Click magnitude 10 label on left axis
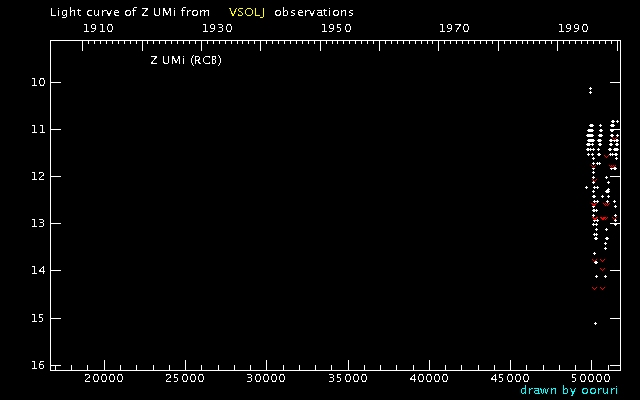Image resolution: width=640 pixels, height=400 pixels. 38,82
